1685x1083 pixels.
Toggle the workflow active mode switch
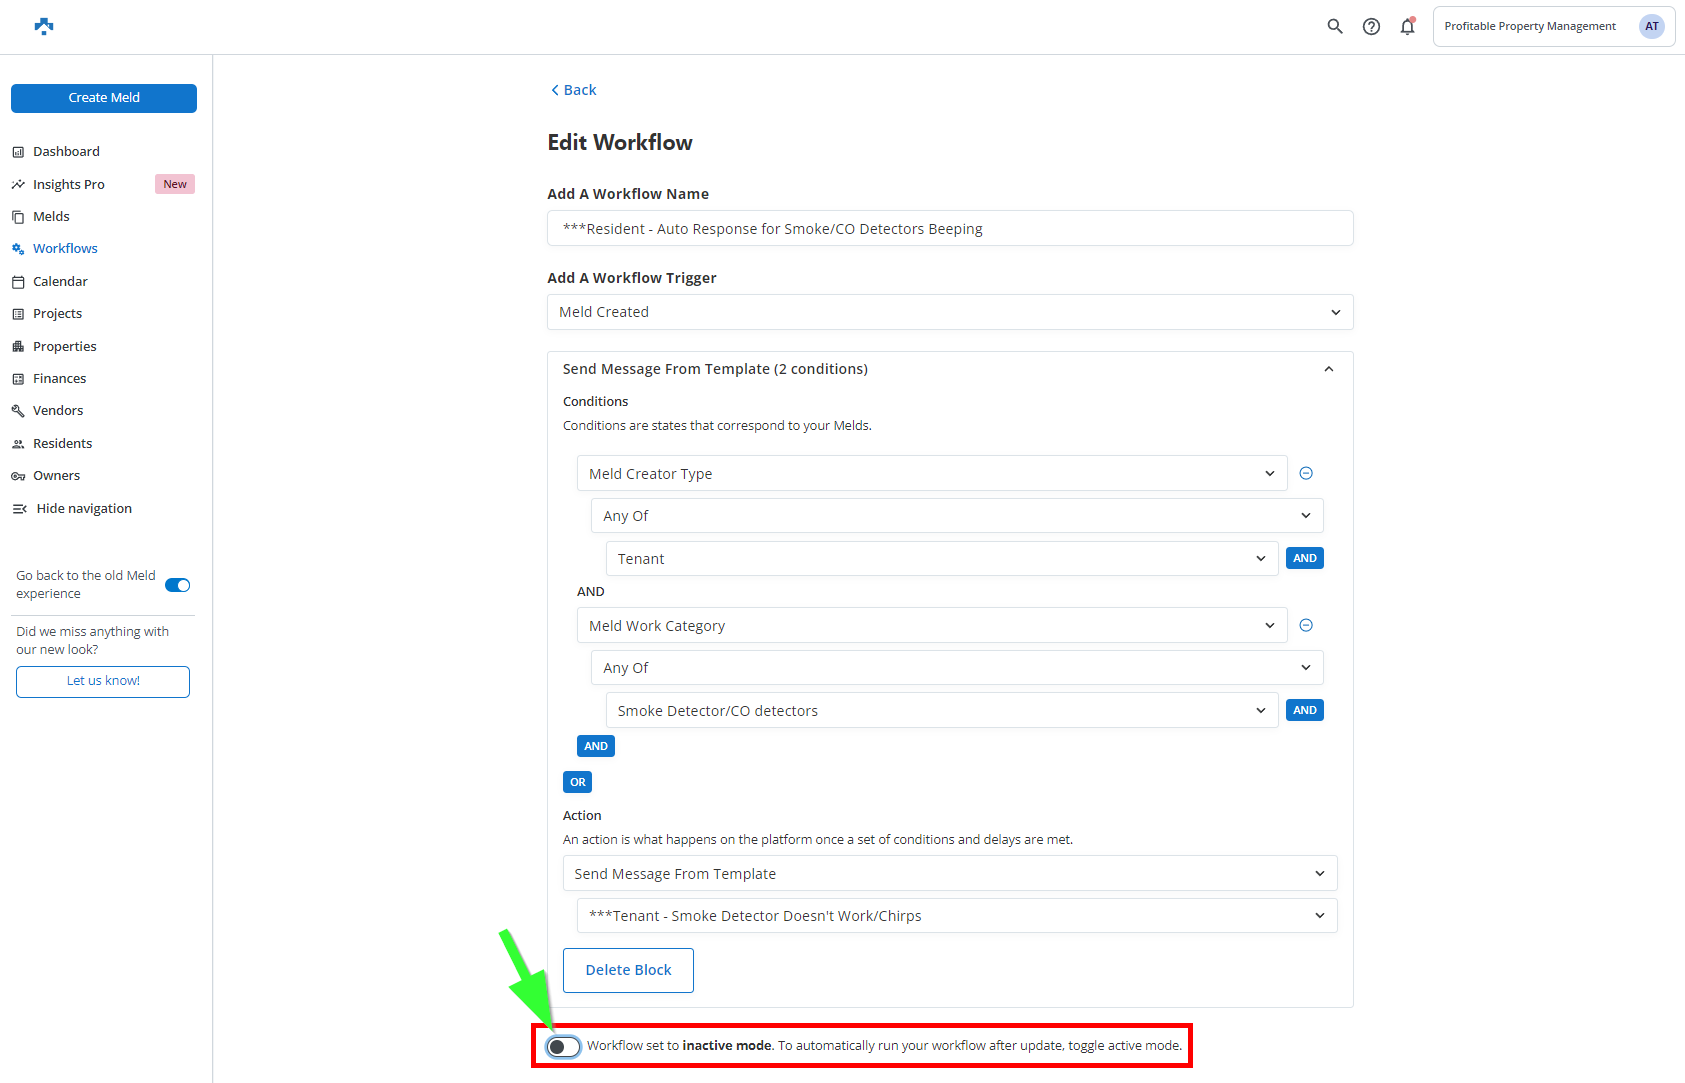(563, 1047)
